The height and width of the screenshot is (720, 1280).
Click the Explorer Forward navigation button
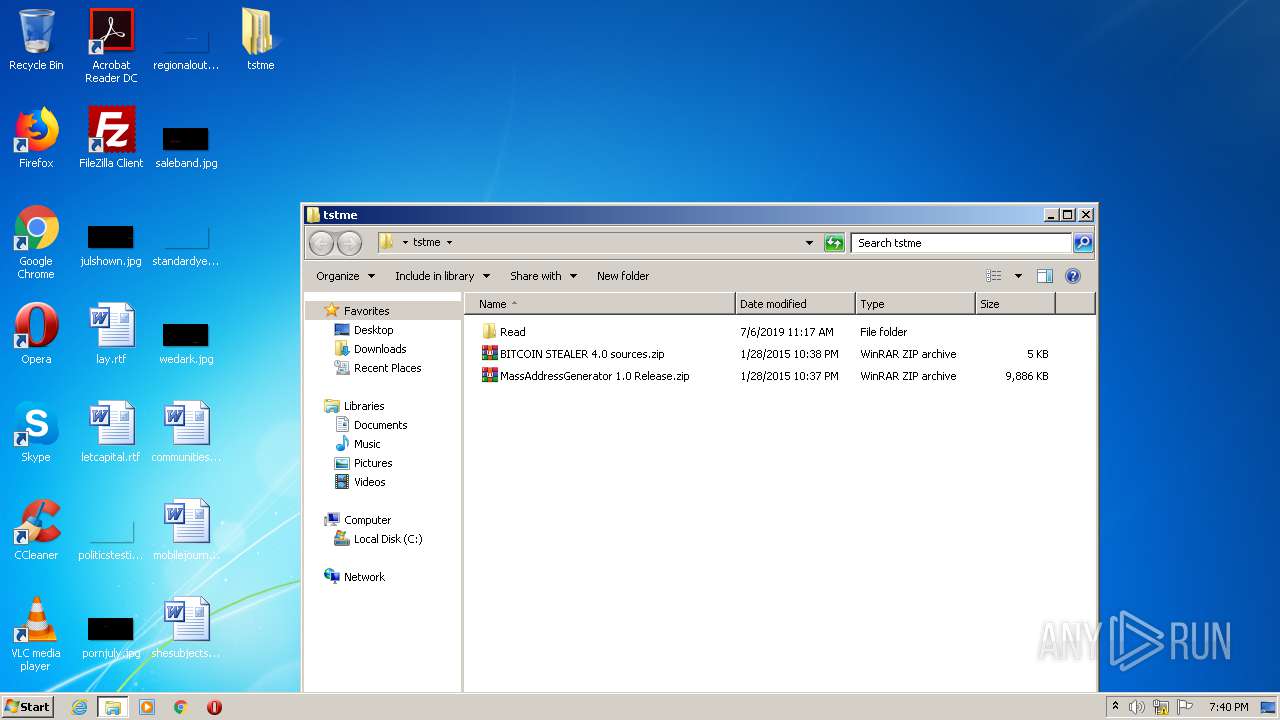point(349,243)
